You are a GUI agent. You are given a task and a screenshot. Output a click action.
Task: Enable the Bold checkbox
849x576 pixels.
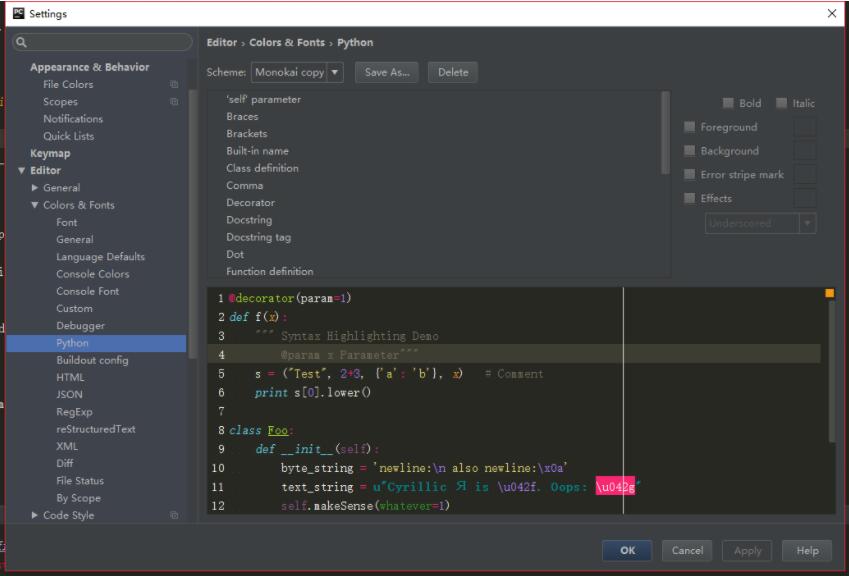click(x=726, y=104)
